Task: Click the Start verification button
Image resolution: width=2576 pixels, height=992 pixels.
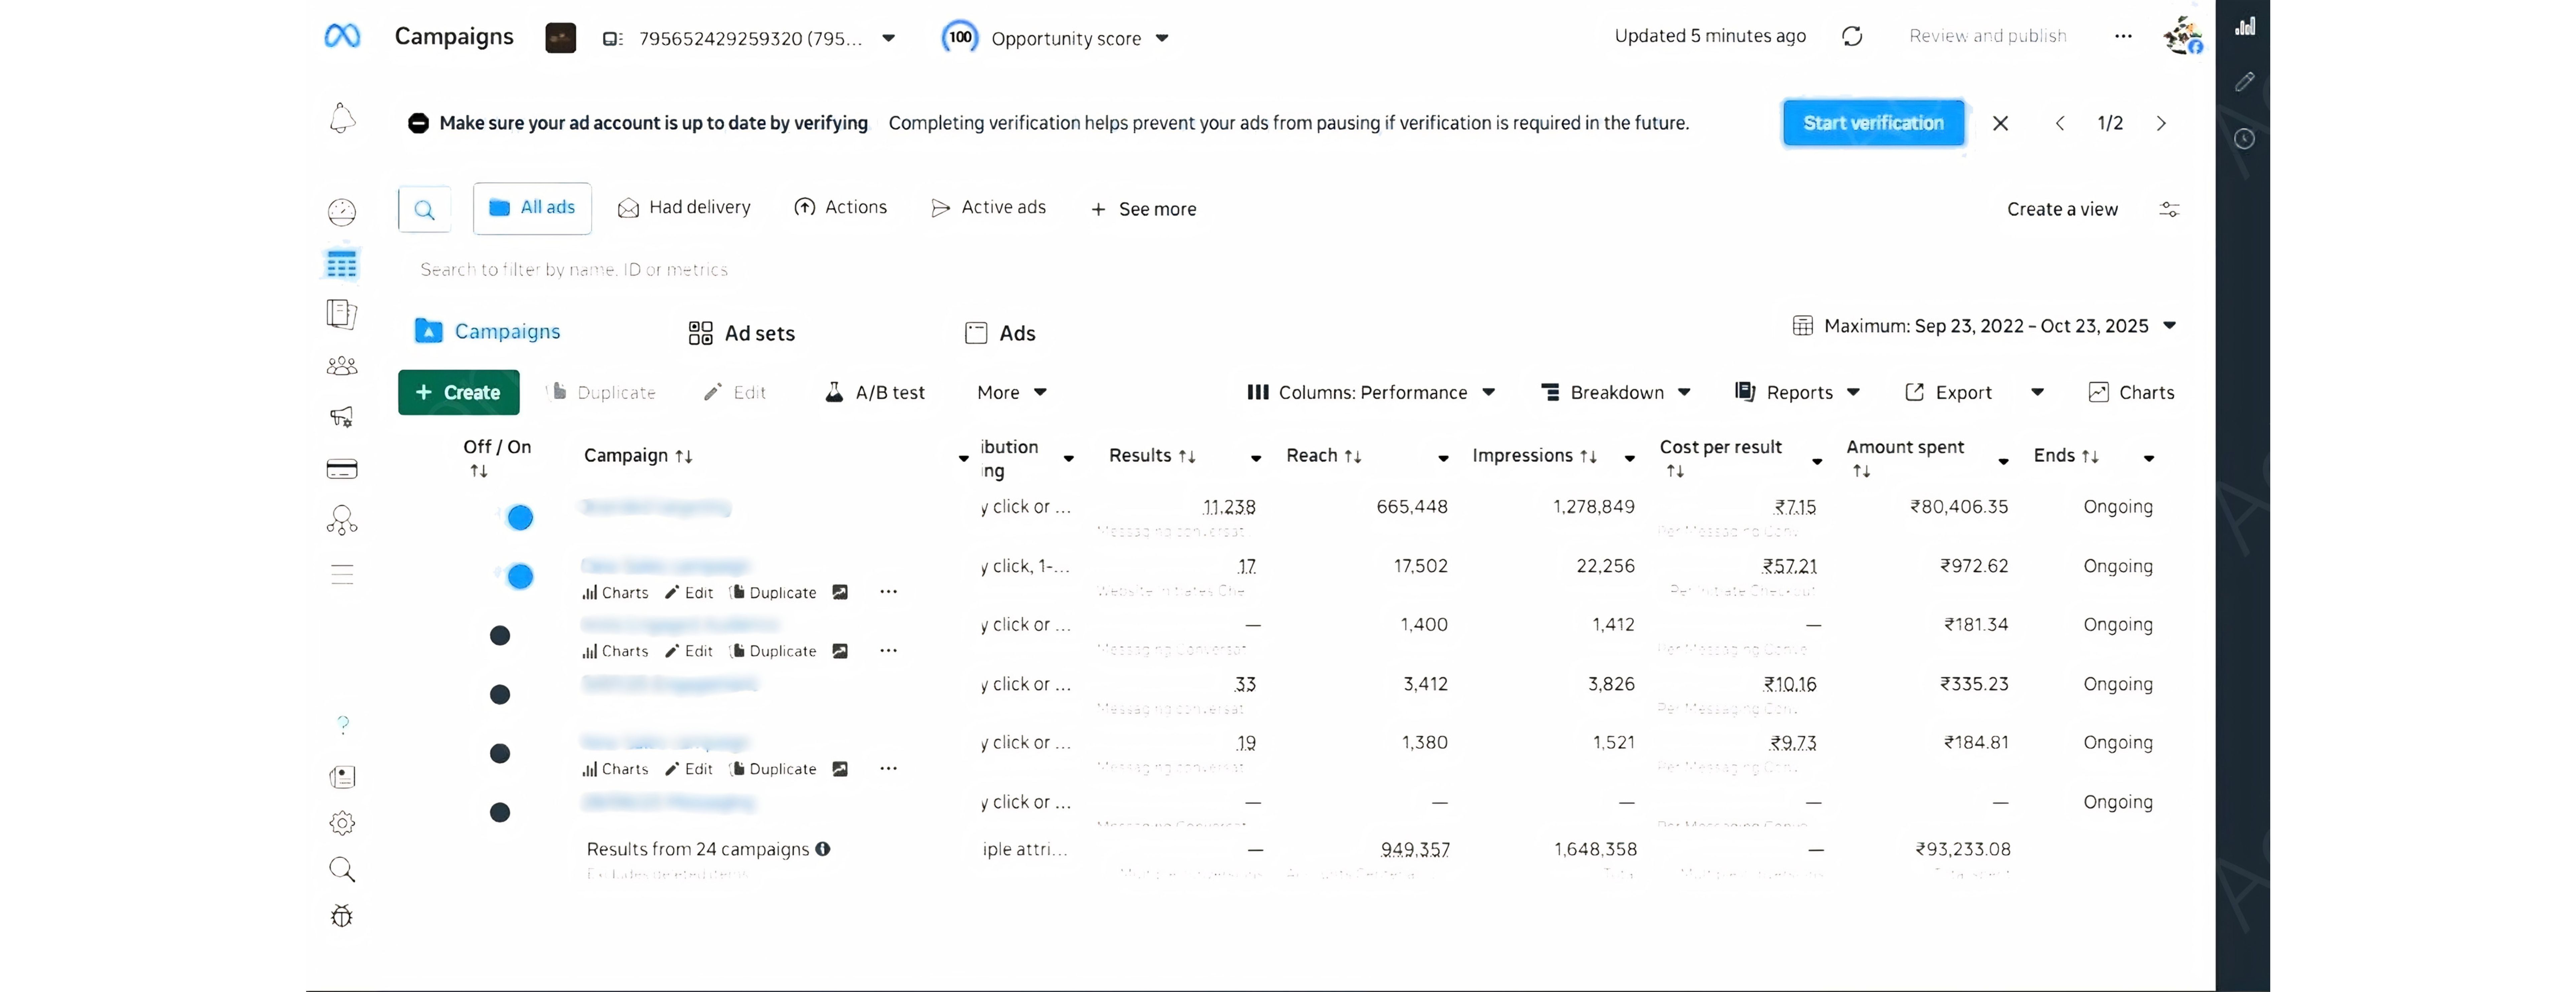Action: click(1873, 123)
